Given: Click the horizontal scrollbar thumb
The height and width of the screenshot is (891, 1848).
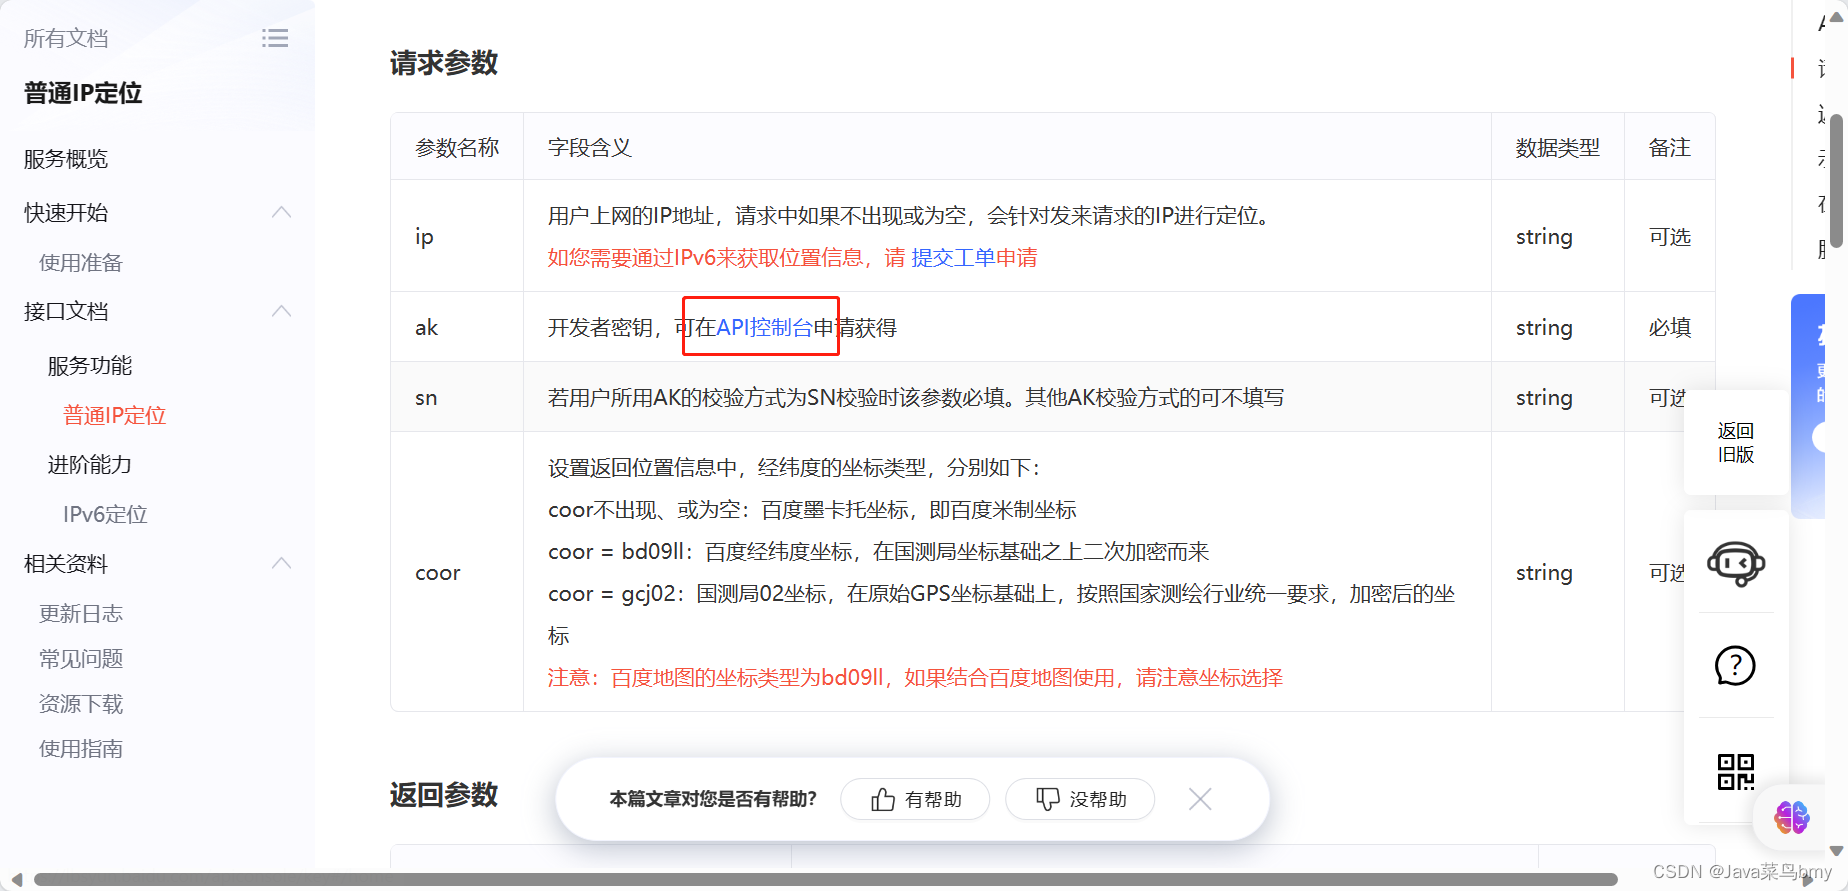Looking at the screenshot, I should click(825, 880).
